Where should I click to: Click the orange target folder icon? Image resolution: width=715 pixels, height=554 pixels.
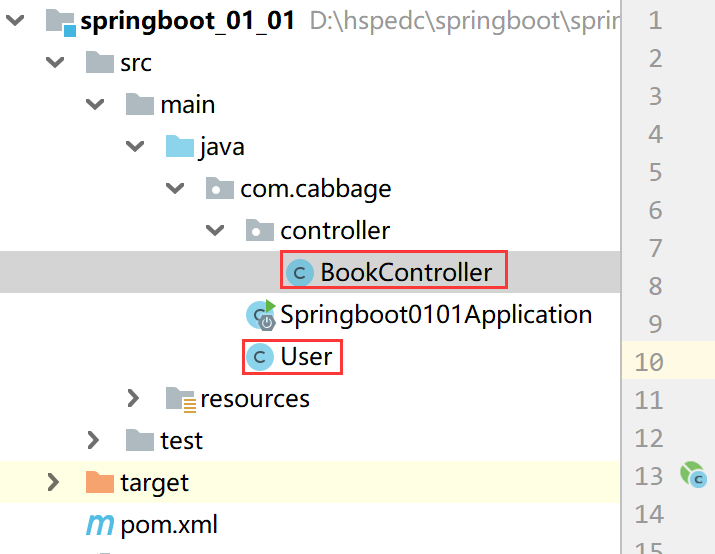[100, 483]
